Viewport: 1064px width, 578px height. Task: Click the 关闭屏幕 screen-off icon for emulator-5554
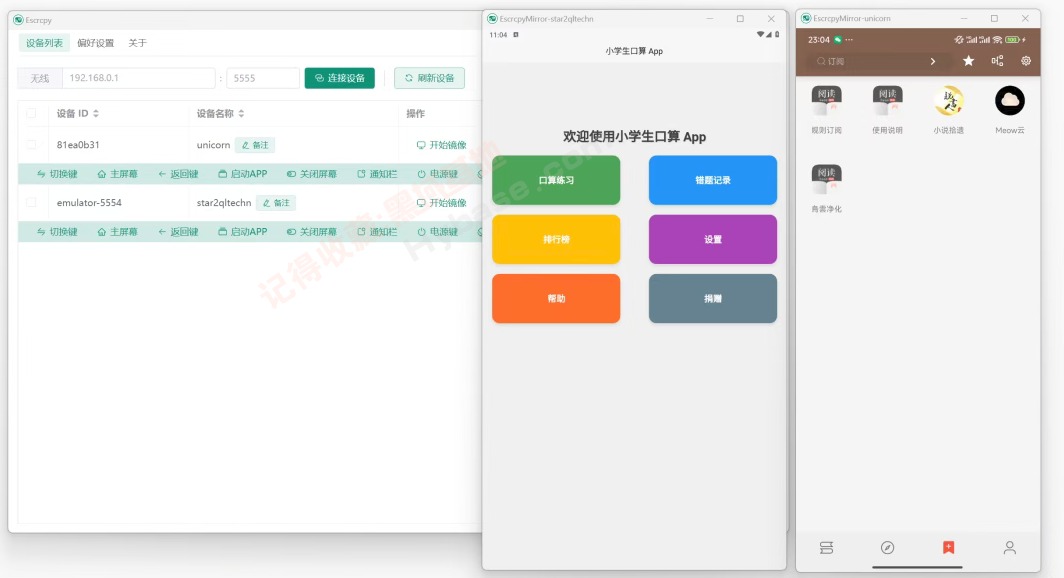pyautogui.click(x=290, y=231)
